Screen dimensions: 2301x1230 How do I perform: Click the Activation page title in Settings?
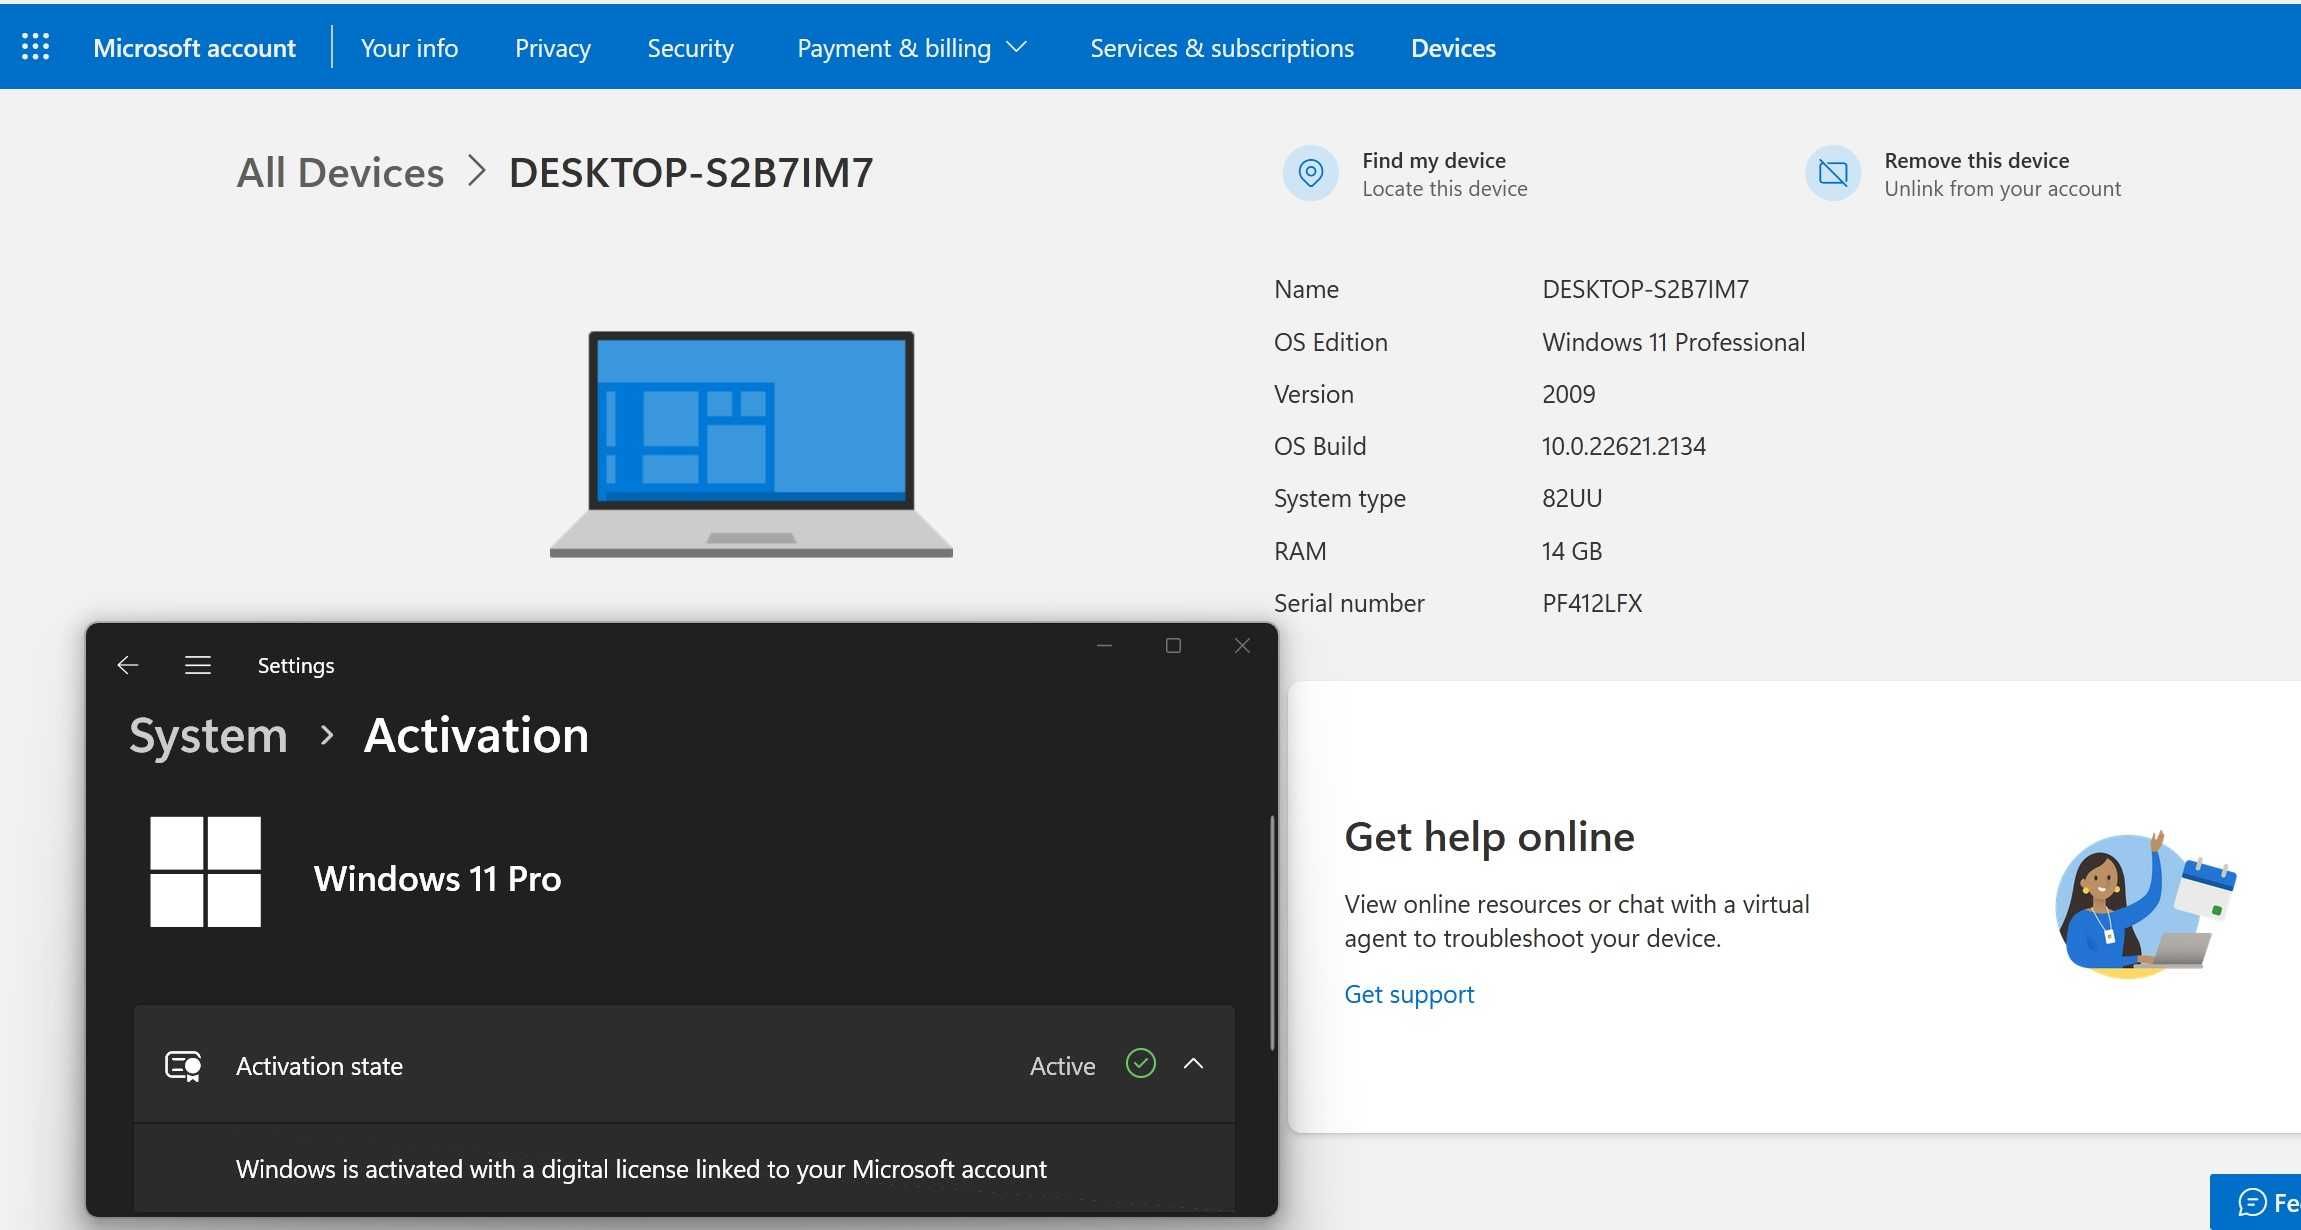pos(476,736)
